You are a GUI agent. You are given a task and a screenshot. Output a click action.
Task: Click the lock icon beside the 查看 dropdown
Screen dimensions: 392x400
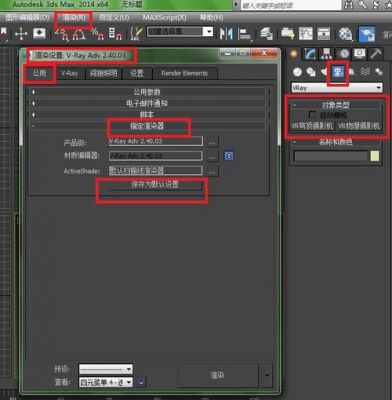[x=141, y=382]
